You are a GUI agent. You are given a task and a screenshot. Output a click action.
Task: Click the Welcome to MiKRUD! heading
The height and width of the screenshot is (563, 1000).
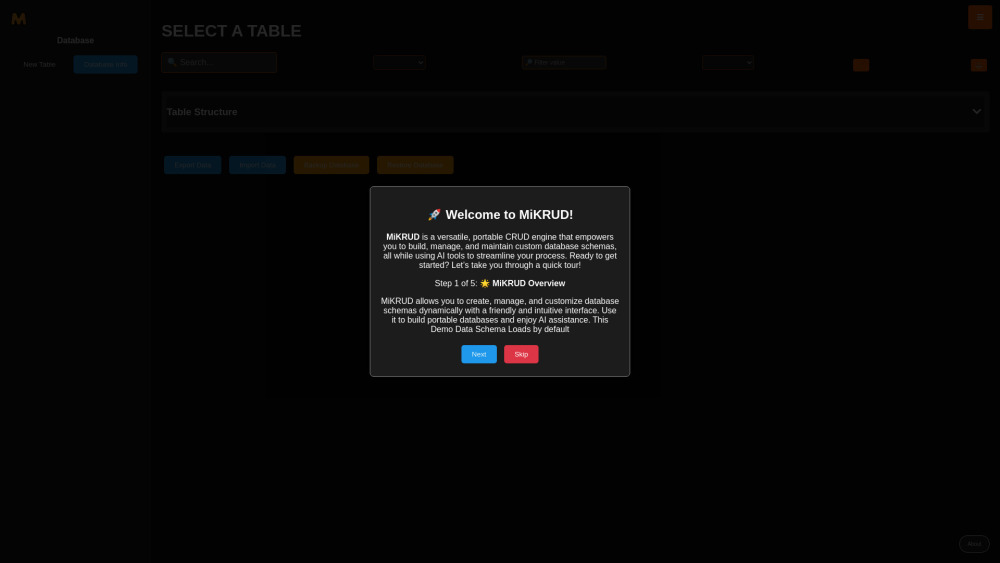point(500,214)
